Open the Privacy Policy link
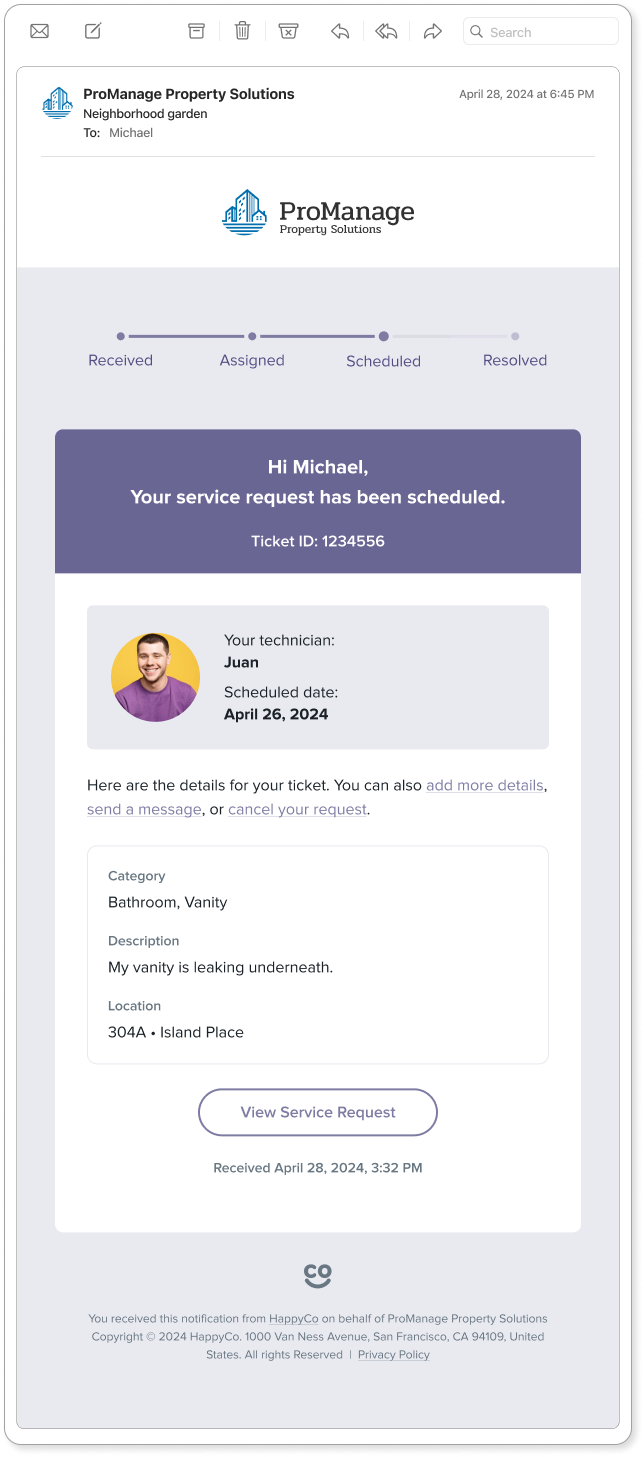This screenshot has width=644, height=1457. pos(394,1355)
